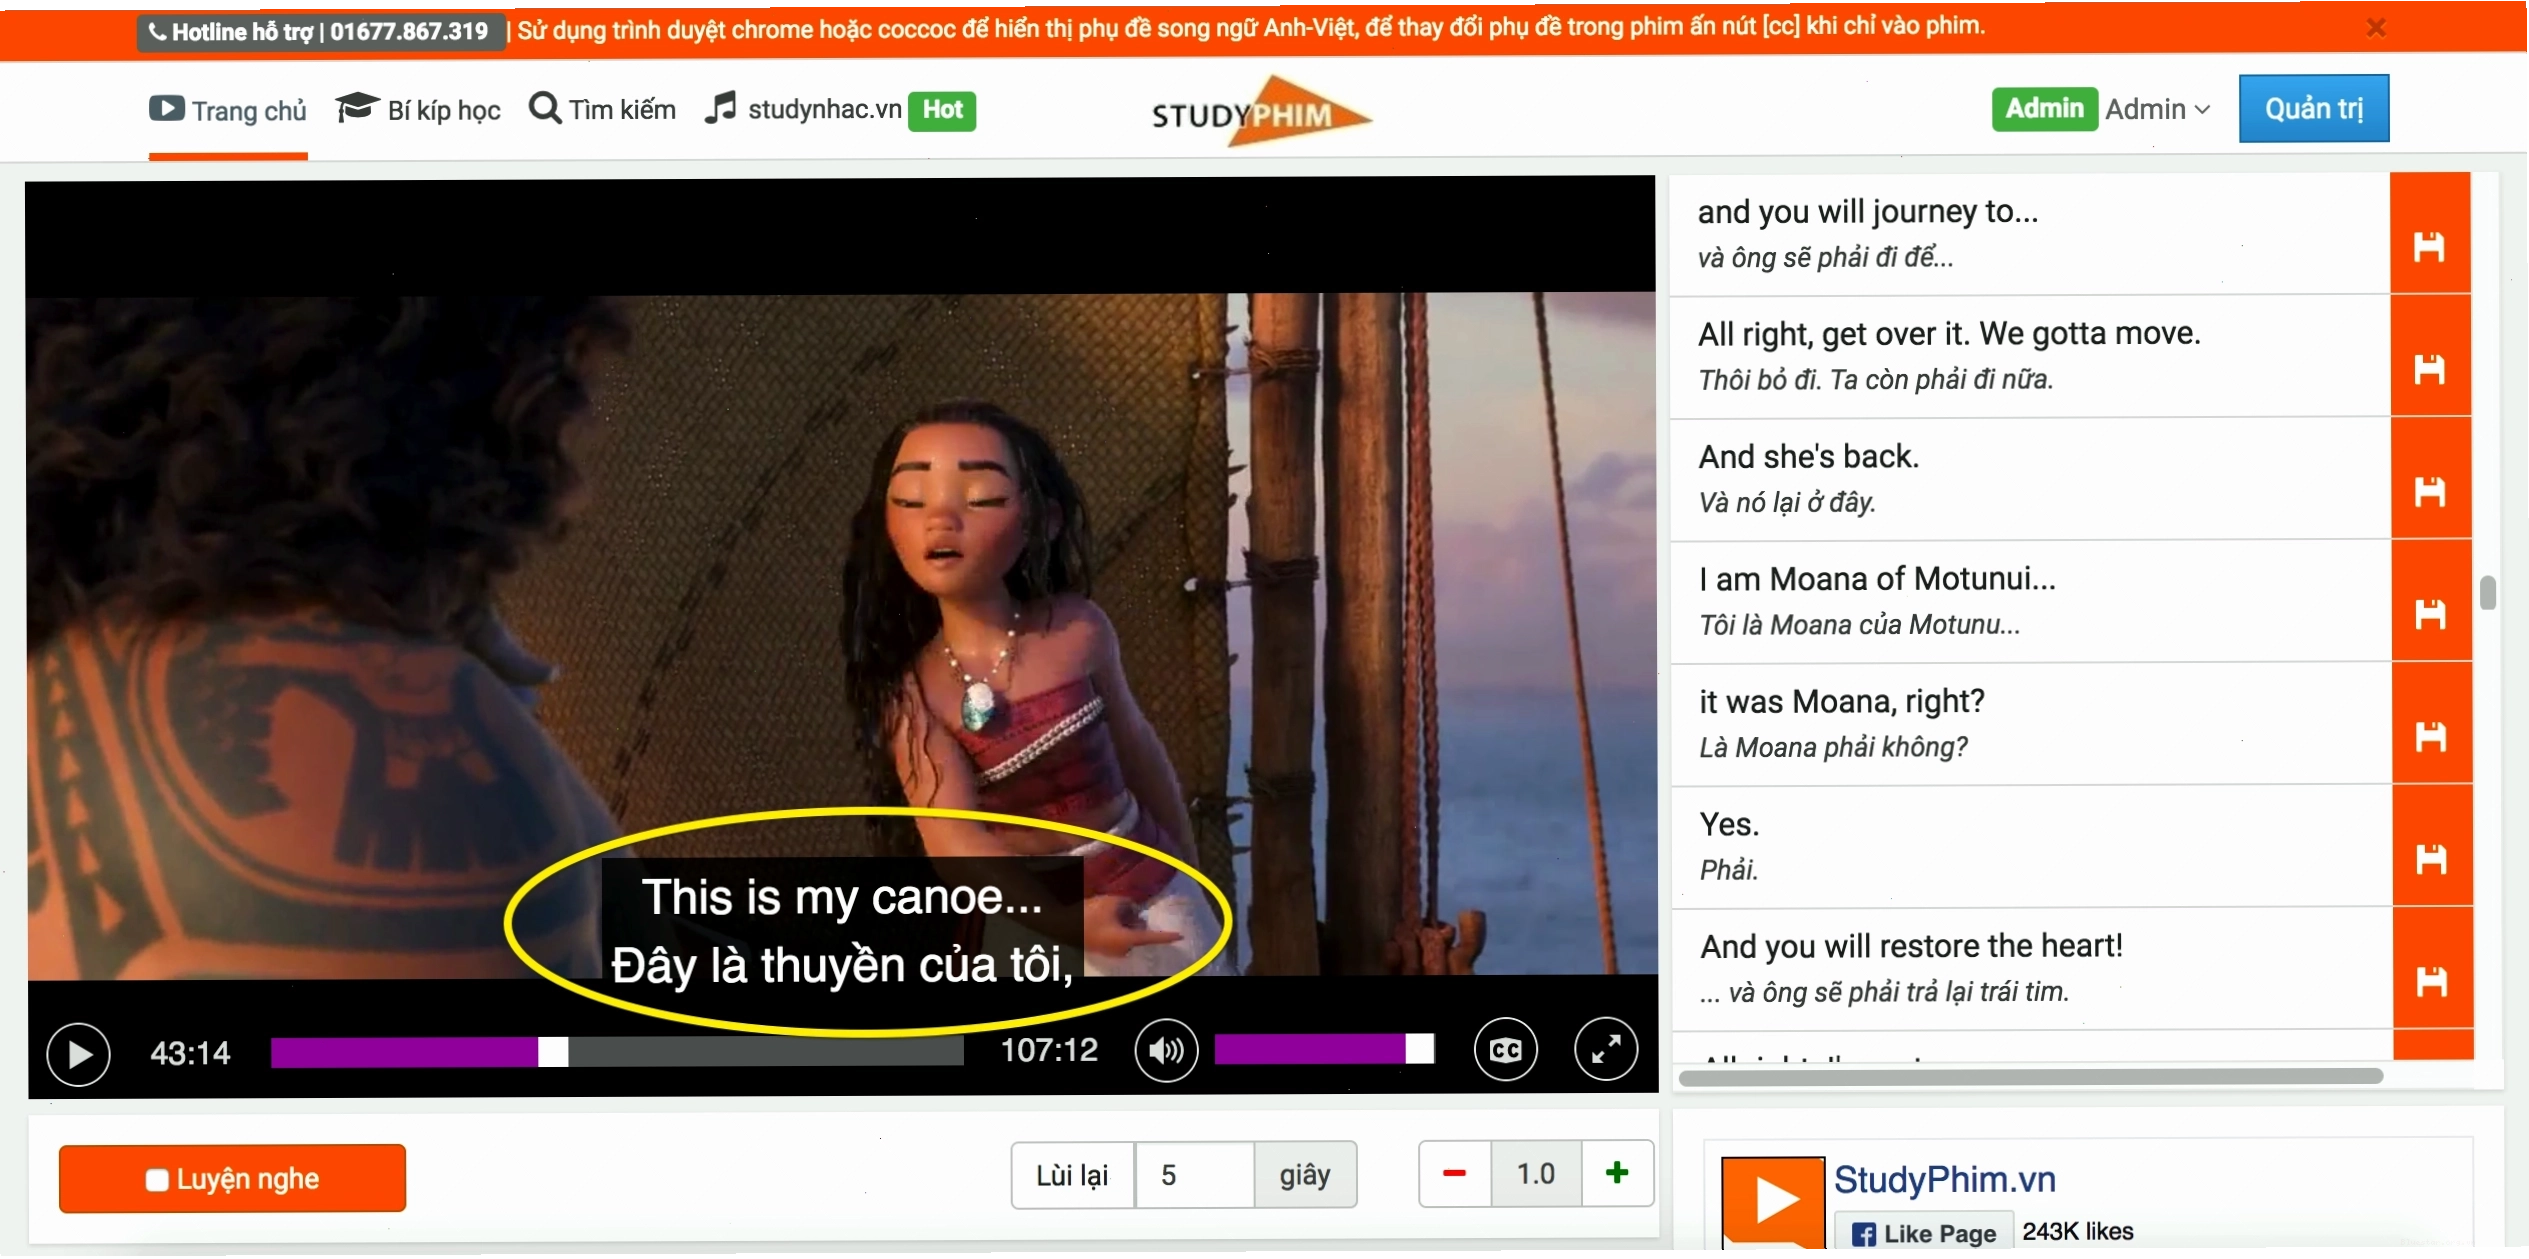The height and width of the screenshot is (1259, 2529).
Task: Click the video progress seek bar
Action: pos(617,1052)
